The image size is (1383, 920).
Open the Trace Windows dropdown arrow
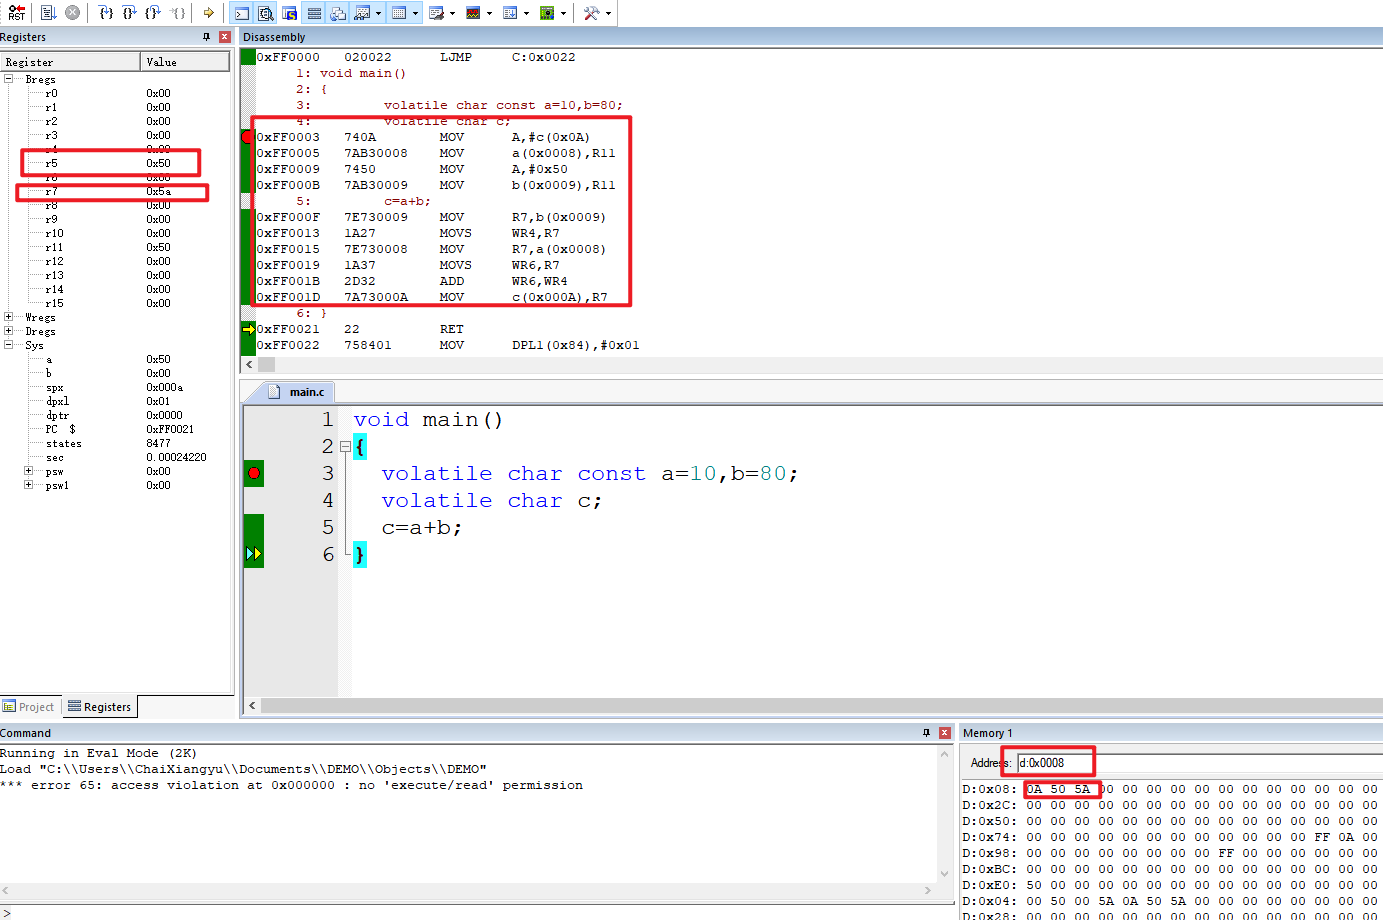[x=526, y=13]
